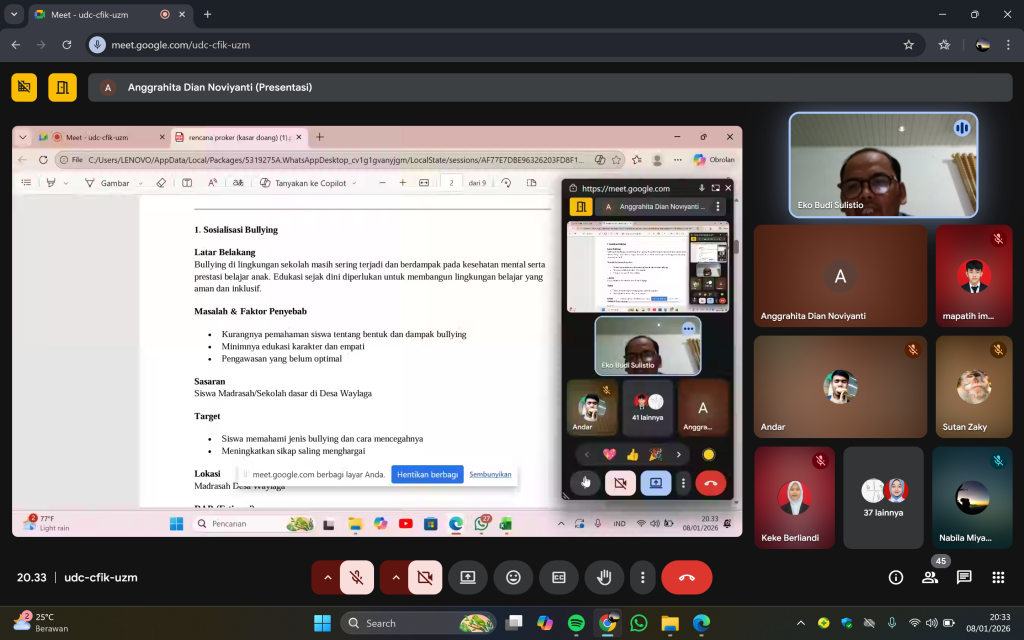
Task: Toggle closed captions button
Action: (x=559, y=578)
